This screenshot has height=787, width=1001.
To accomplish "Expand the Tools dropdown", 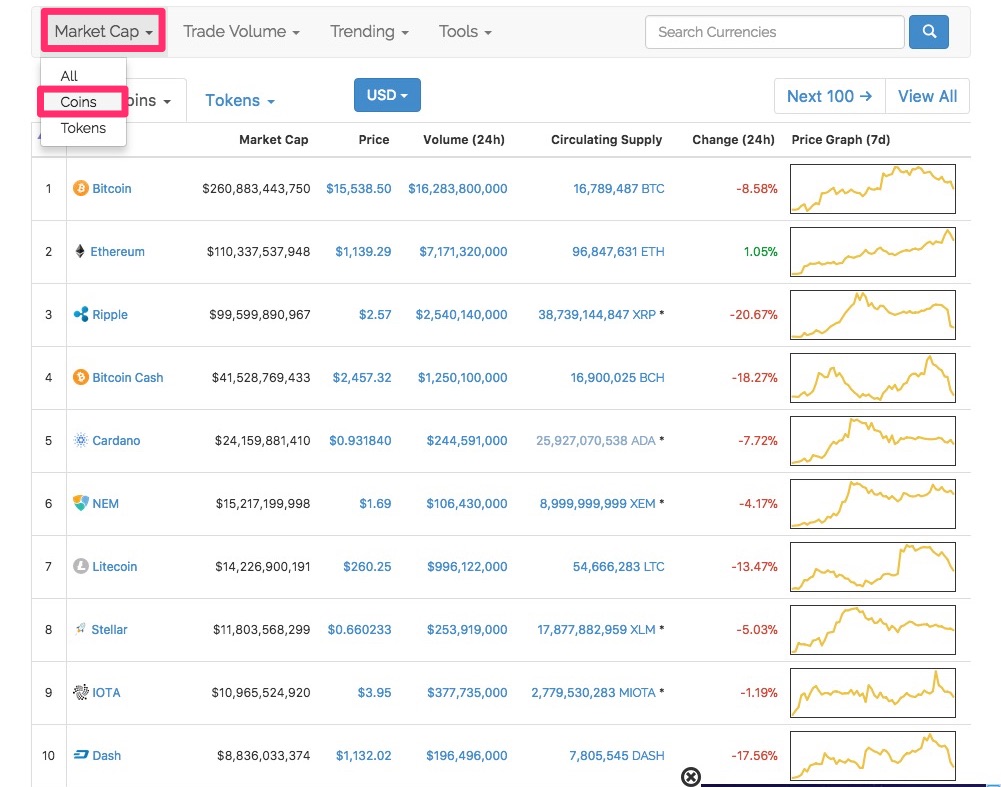I will click(x=465, y=31).
